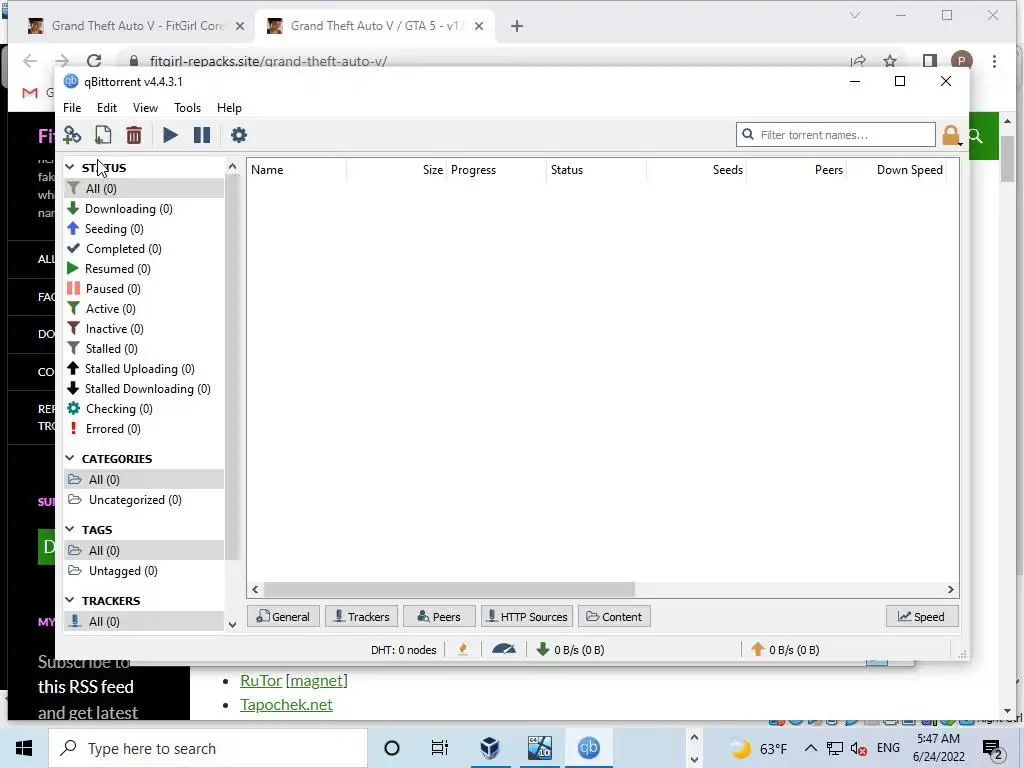Reload the Chrome page
Screen dimensions: 1024x768
coord(93,61)
